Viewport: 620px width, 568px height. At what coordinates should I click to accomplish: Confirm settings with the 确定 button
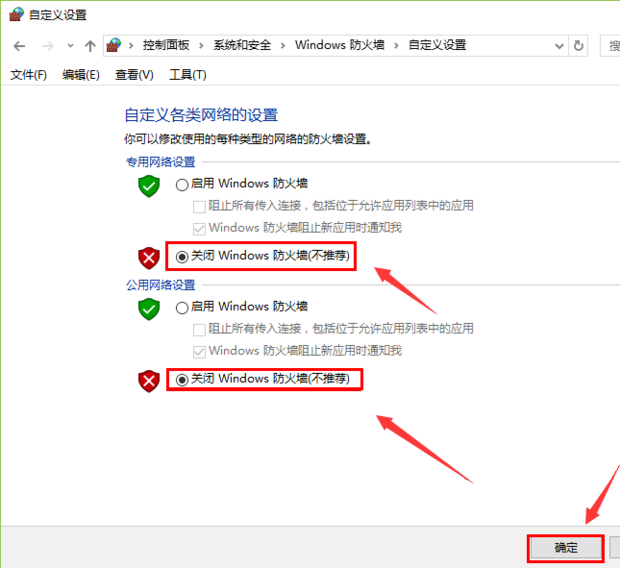[565, 548]
